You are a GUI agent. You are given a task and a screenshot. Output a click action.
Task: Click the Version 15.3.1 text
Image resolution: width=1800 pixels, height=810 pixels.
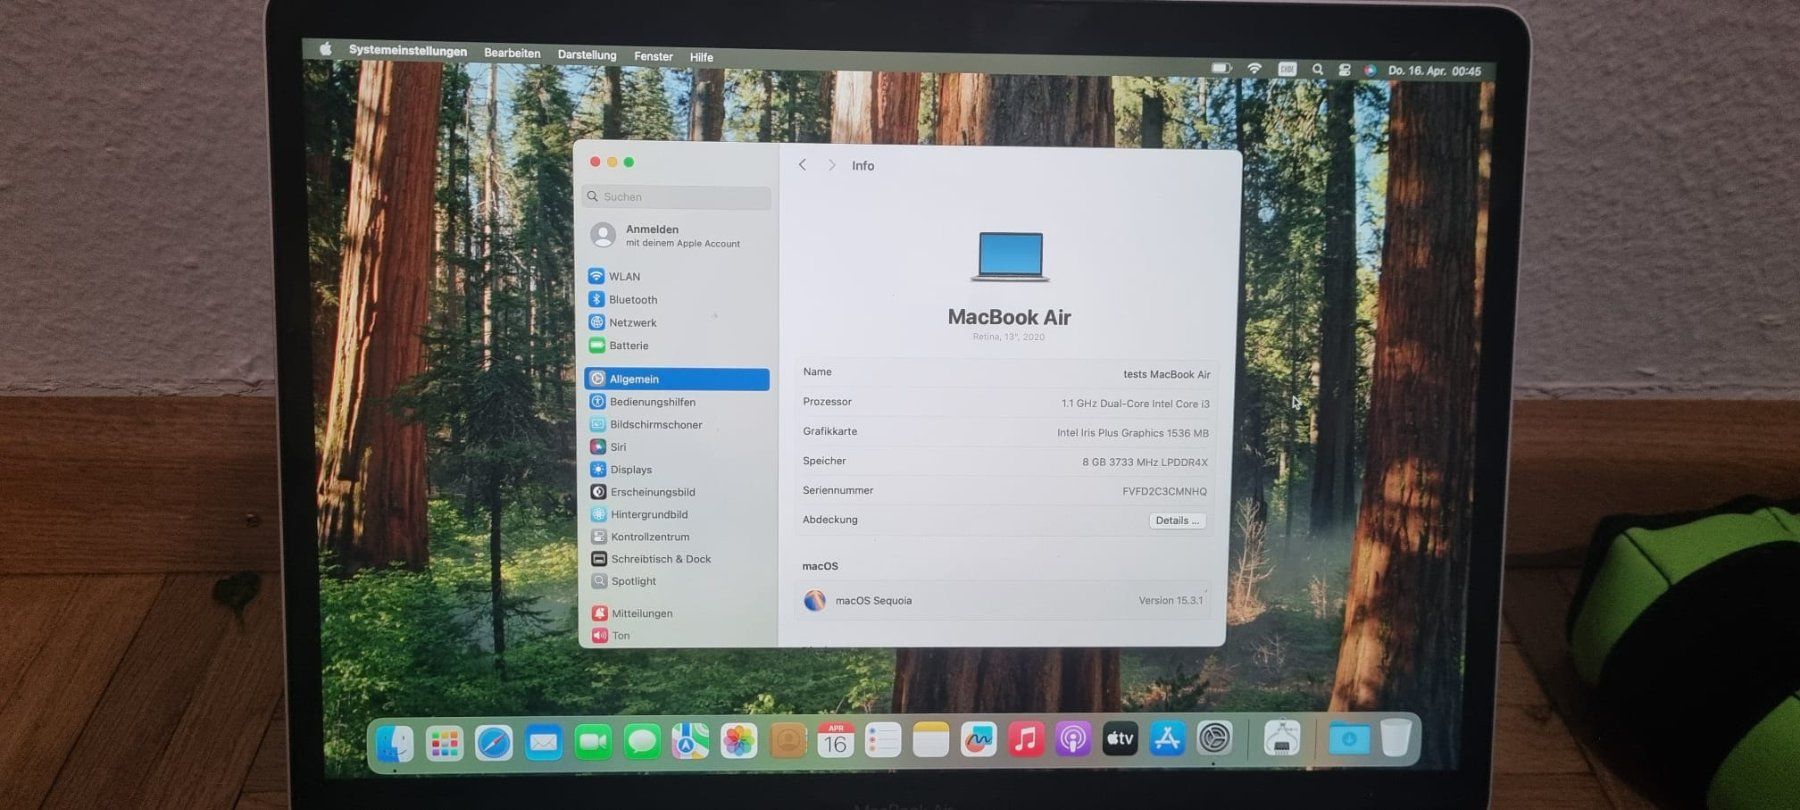1170,600
